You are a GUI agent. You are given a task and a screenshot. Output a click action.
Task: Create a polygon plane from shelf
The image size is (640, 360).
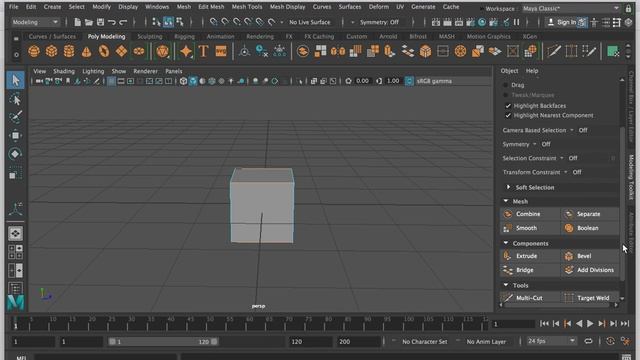[x=122, y=51]
